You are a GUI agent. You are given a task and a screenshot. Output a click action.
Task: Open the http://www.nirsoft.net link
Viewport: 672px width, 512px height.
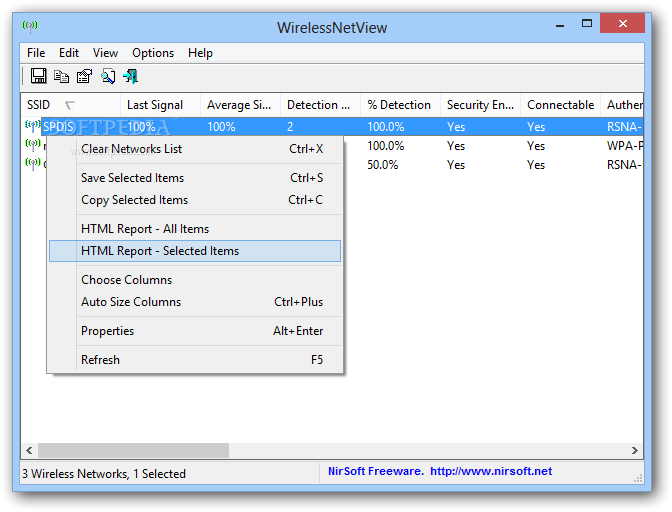tap(491, 471)
